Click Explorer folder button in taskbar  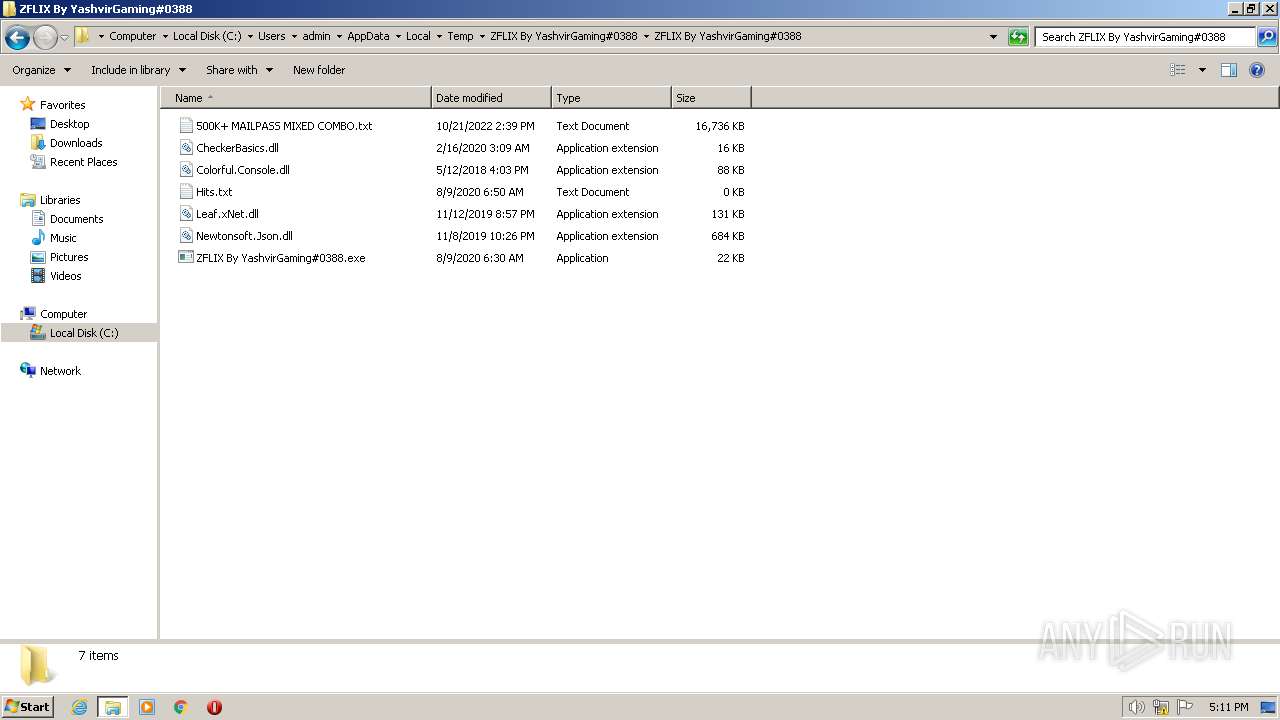113,707
